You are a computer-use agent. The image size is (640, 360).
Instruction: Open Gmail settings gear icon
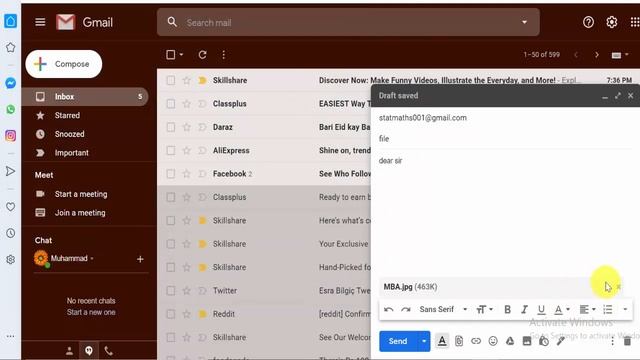[611, 22]
